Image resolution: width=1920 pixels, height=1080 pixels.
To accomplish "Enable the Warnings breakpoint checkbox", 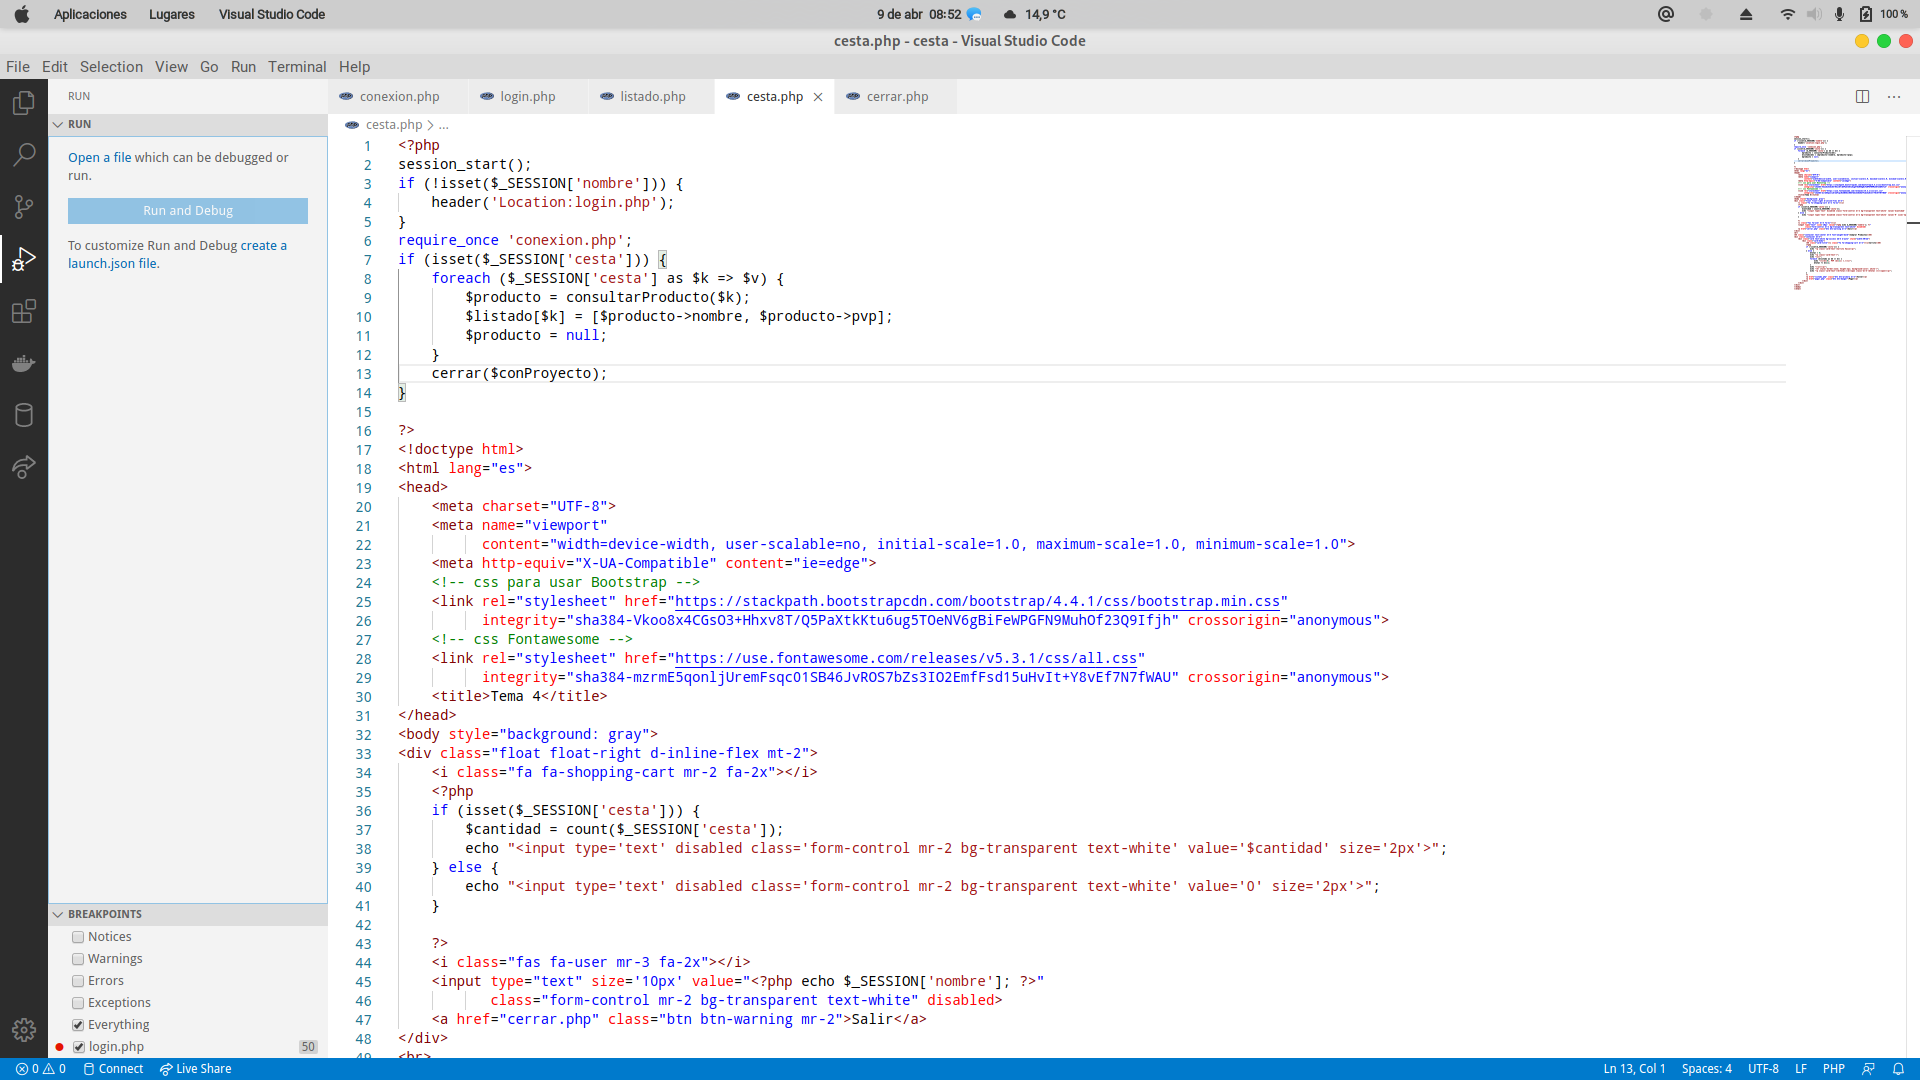I will pyautogui.click(x=78, y=959).
